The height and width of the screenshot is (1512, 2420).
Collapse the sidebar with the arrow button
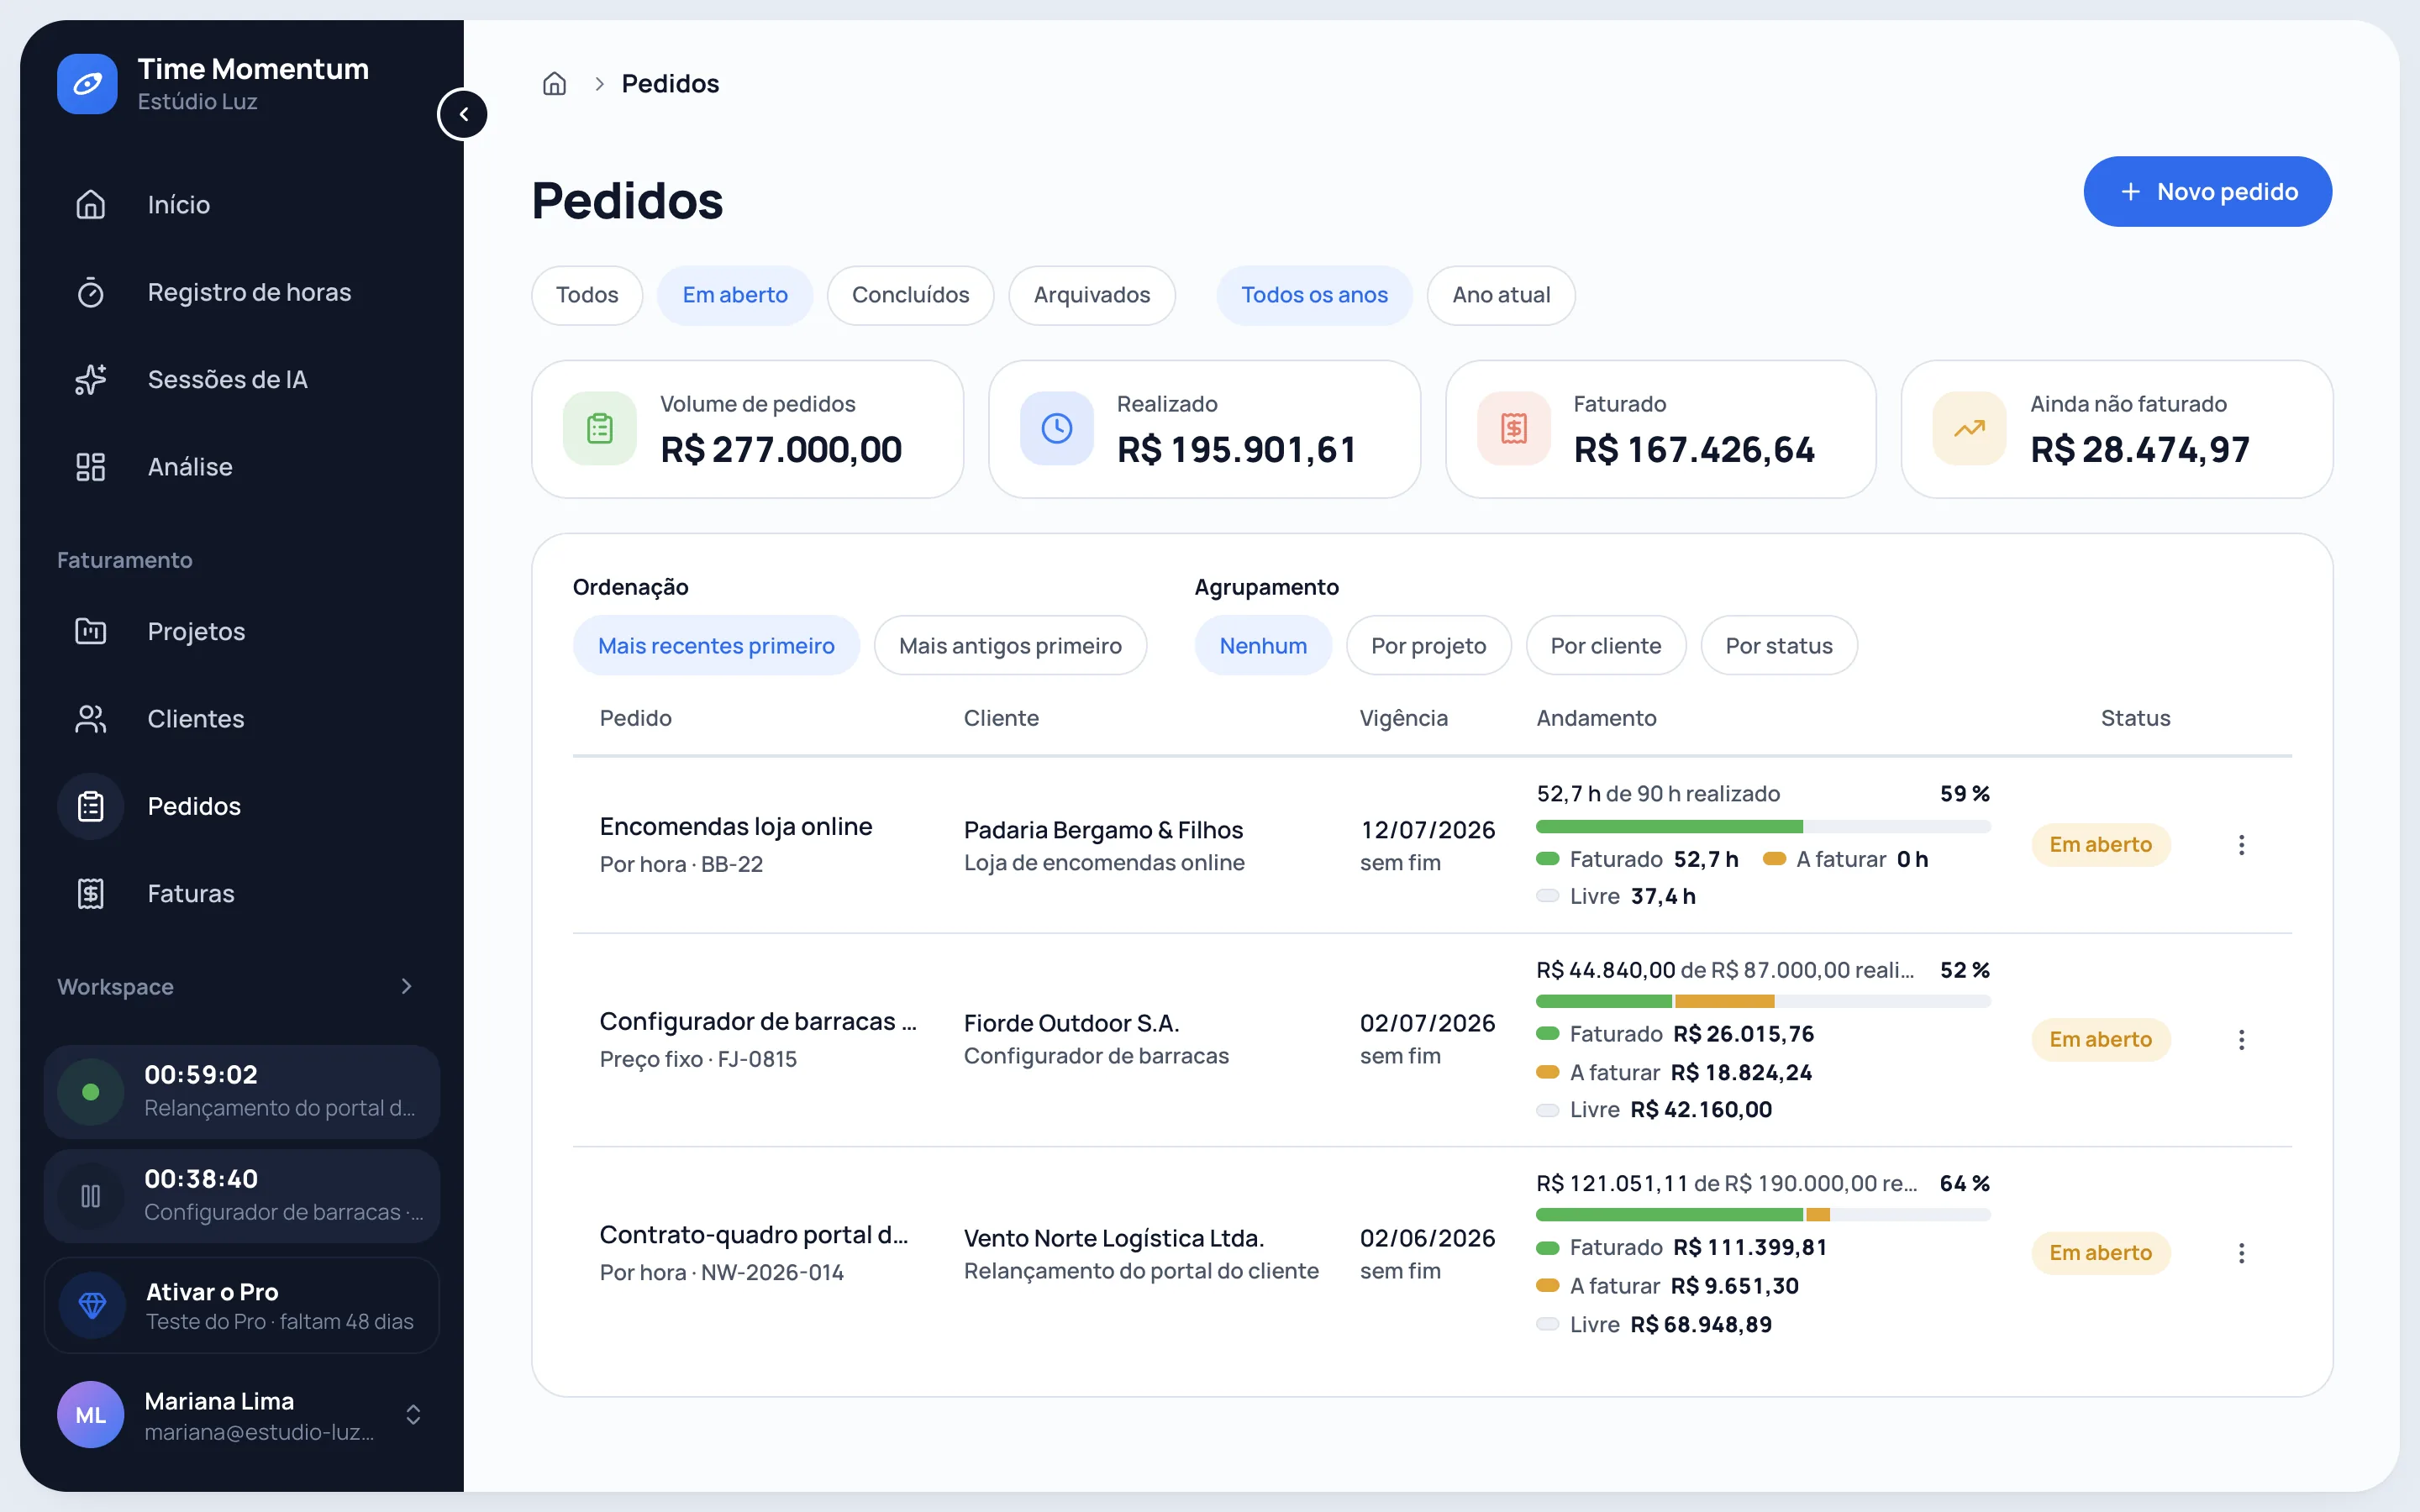pyautogui.click(x=463, y=114)
